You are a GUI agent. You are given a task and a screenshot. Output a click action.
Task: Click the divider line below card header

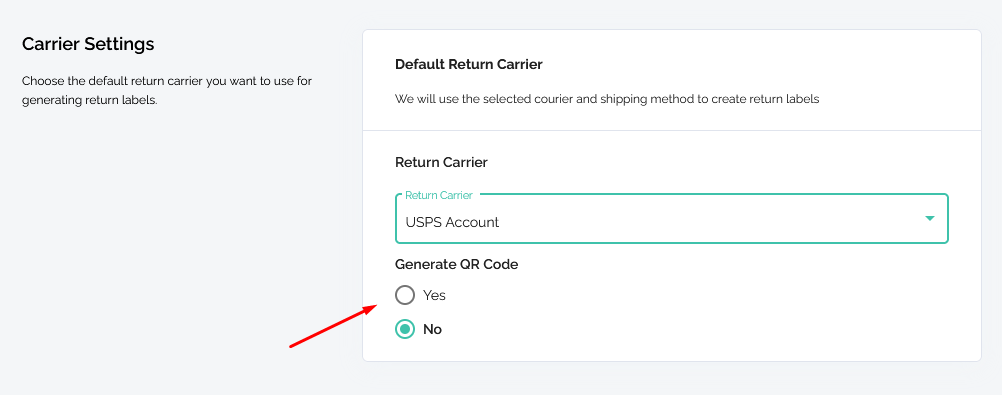[x=672, y=130]
